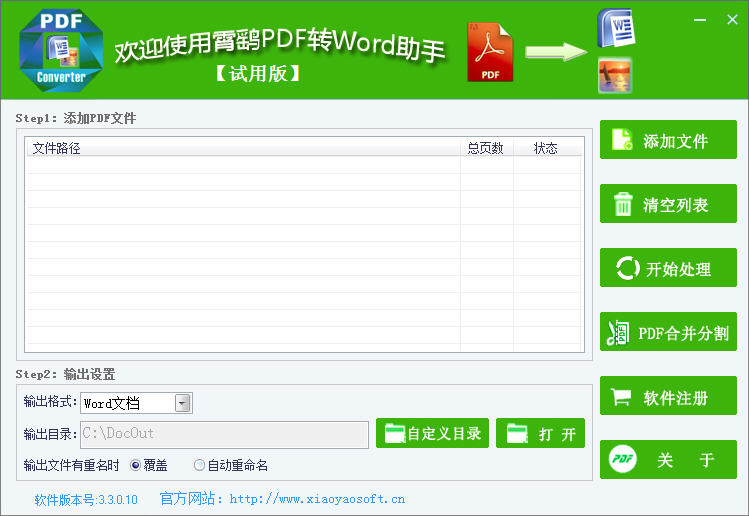Click the Word document icon in banner
The width and height of the screenshot is (749, 516).
pyautogui.click(x=616, y=28)
